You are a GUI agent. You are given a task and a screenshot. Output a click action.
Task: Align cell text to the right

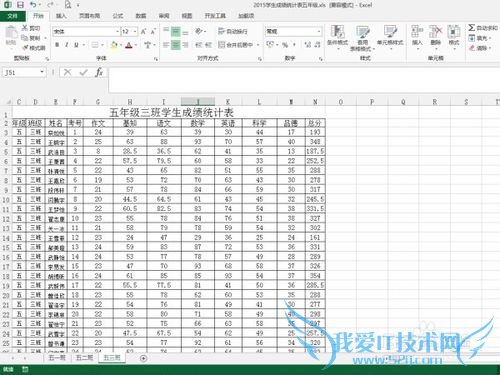(x=186, y=45)
